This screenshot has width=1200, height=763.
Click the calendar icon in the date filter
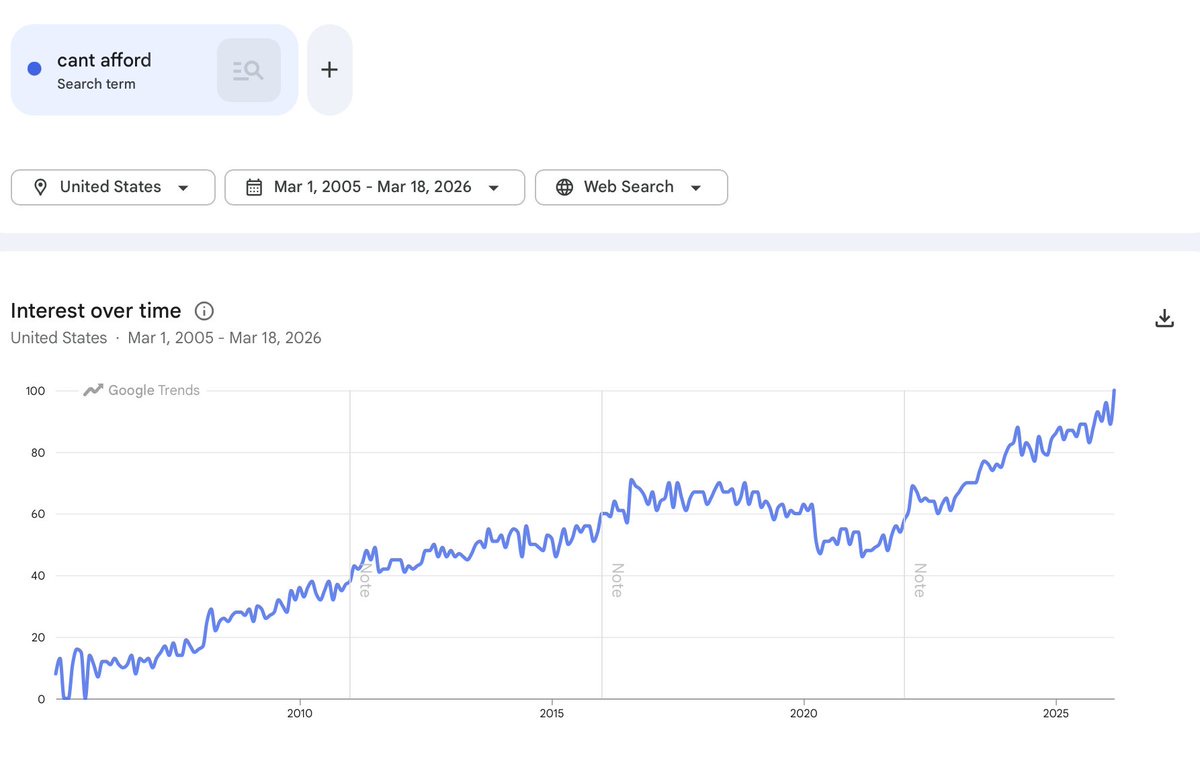(x=254, y=187)
